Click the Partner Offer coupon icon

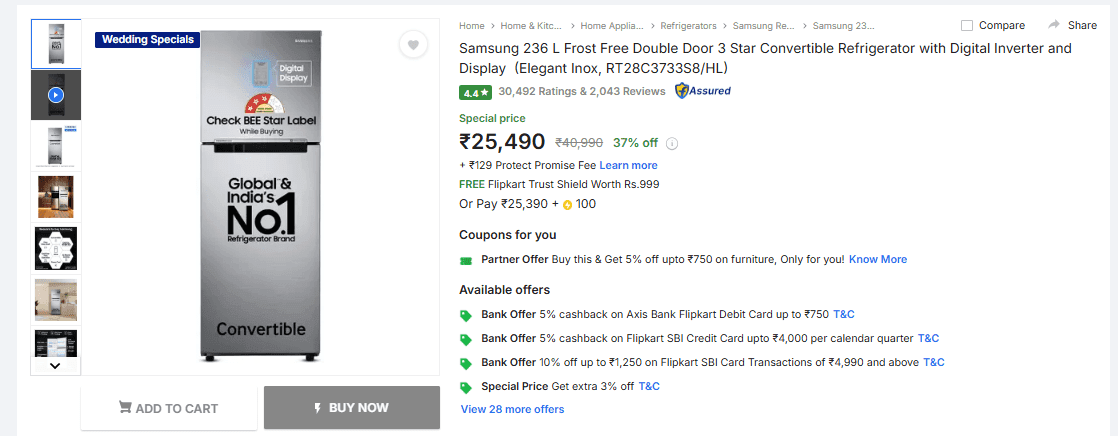pyautogui.click(x=465, y=260)
